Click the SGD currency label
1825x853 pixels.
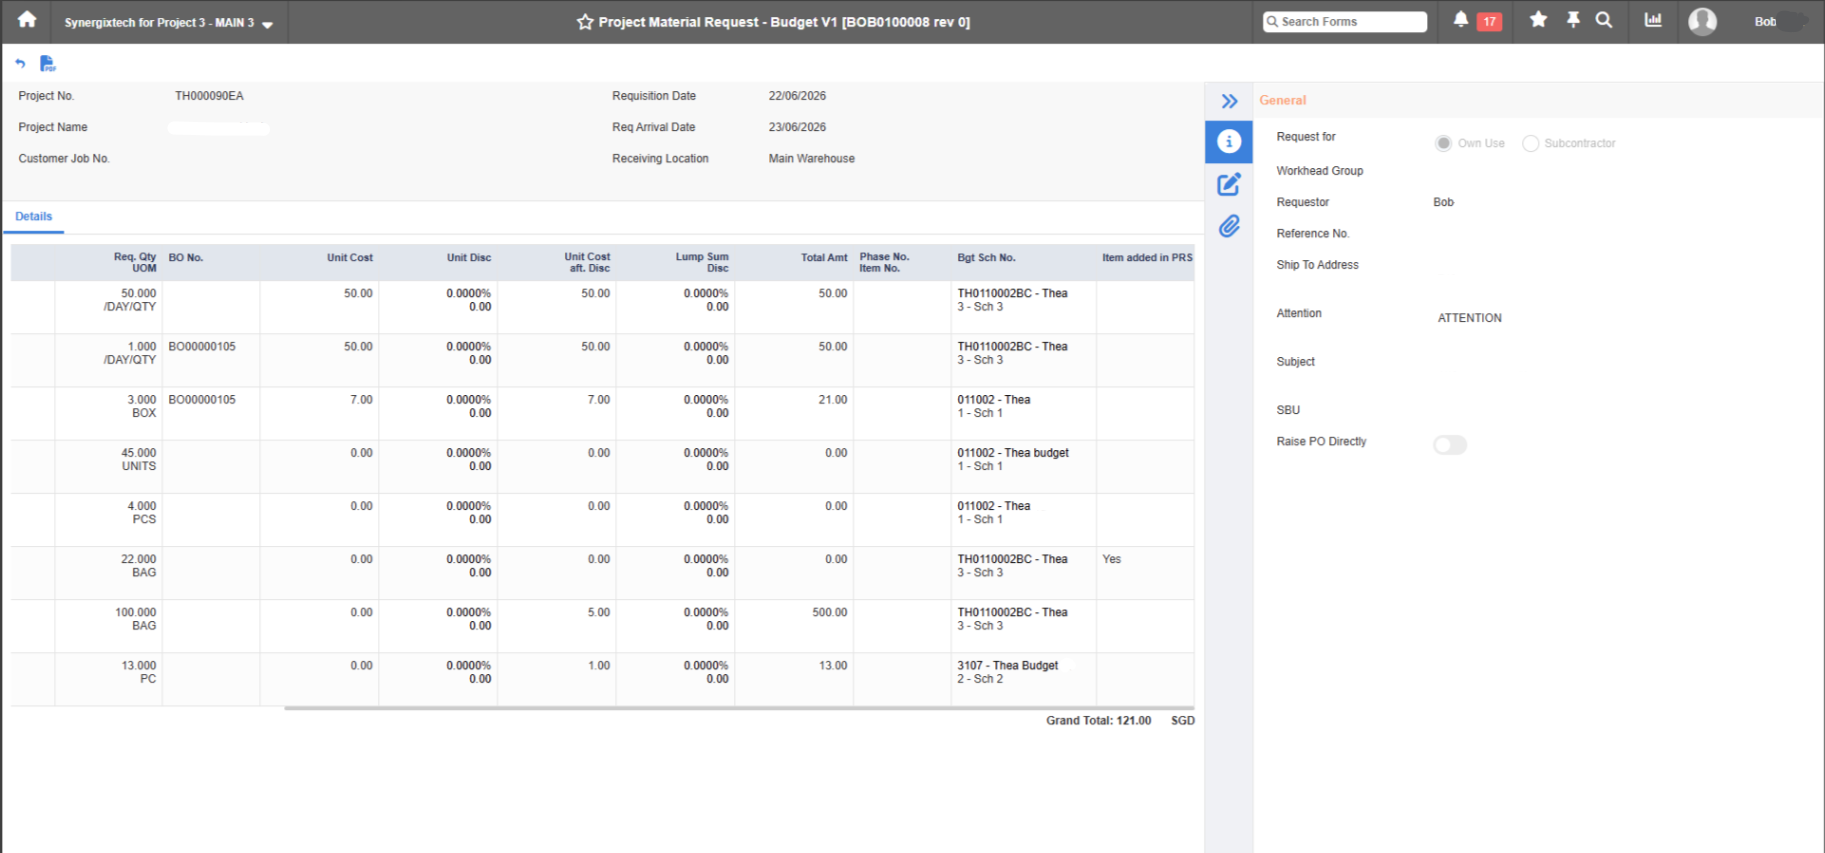coord(1182,720)
